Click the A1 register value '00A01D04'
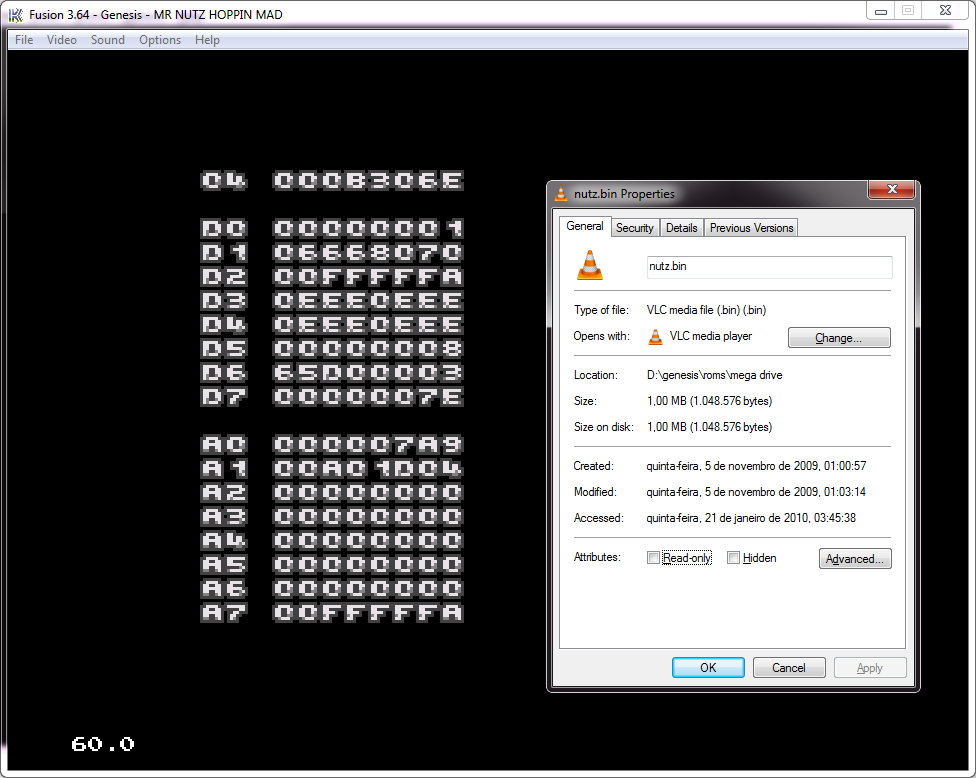This screenshot has height=778, width=976. click(368, 468)
